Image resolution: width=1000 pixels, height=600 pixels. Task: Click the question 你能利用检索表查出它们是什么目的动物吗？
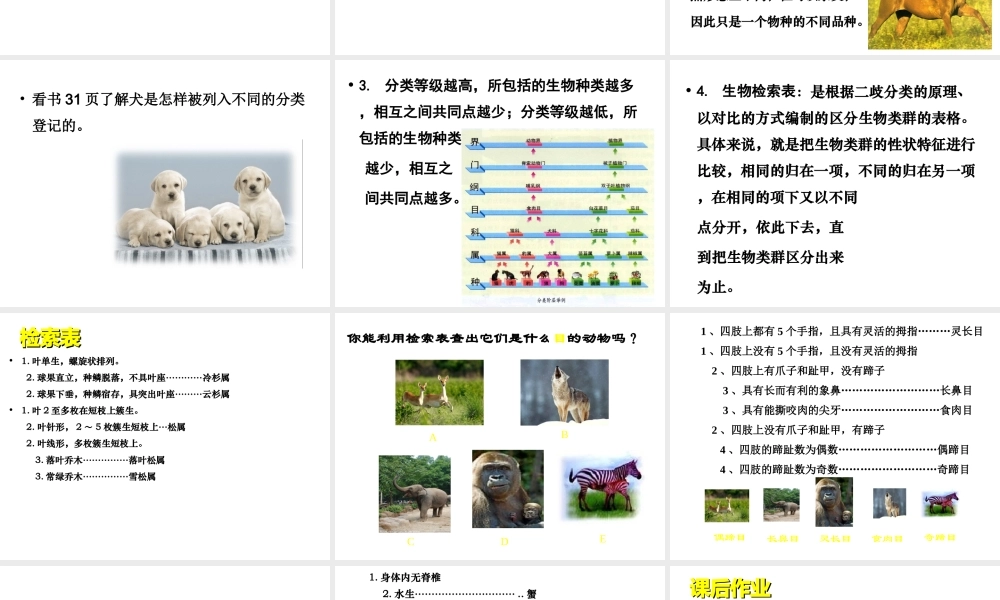click(x=492, y=339)
